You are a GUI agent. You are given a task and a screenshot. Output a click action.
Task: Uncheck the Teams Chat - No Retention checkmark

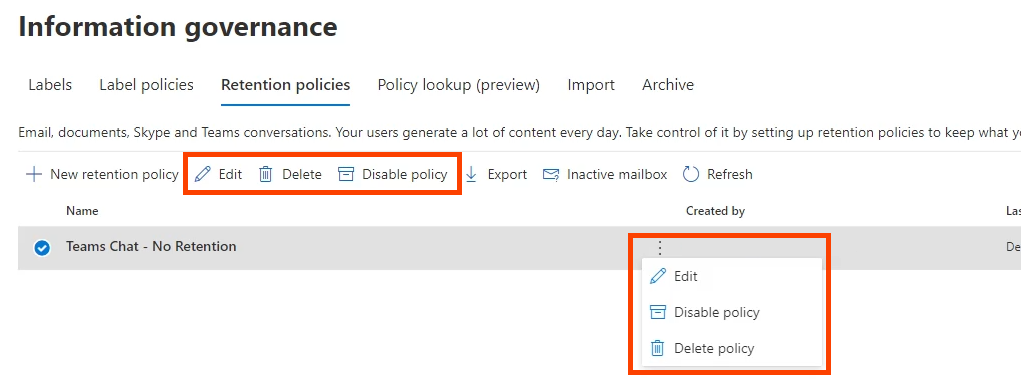[x=42, y=248]
